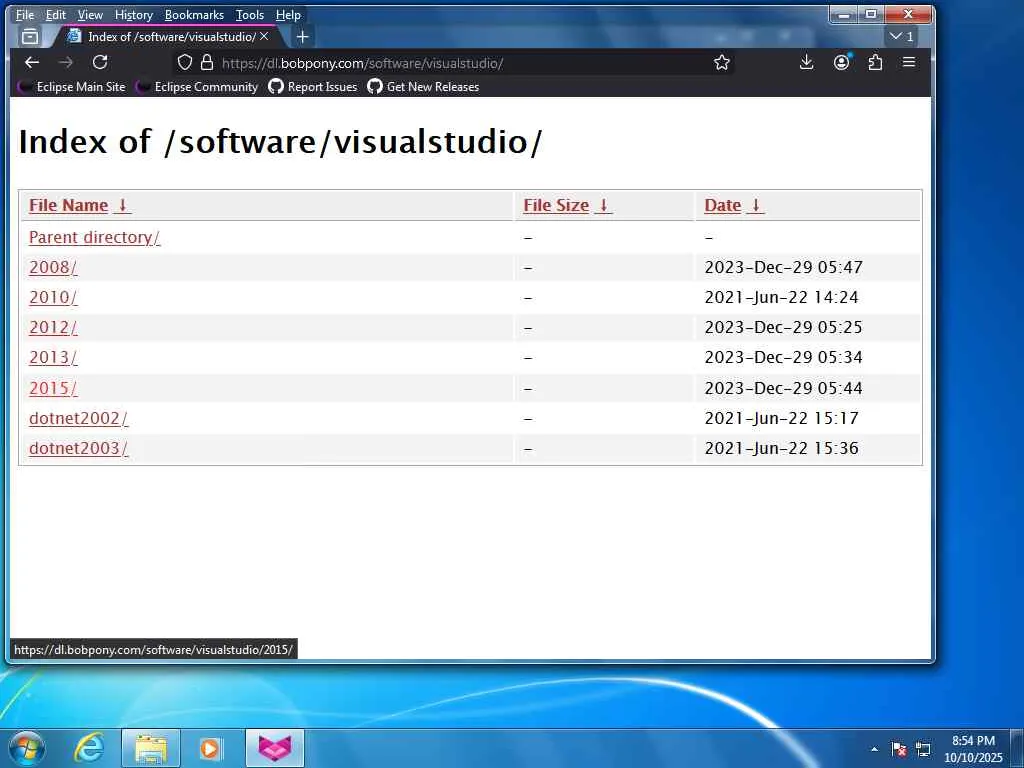Viewport: 1024px width, 768px height.
Task: Click the site security padlock icon
Action: (207, 63)
